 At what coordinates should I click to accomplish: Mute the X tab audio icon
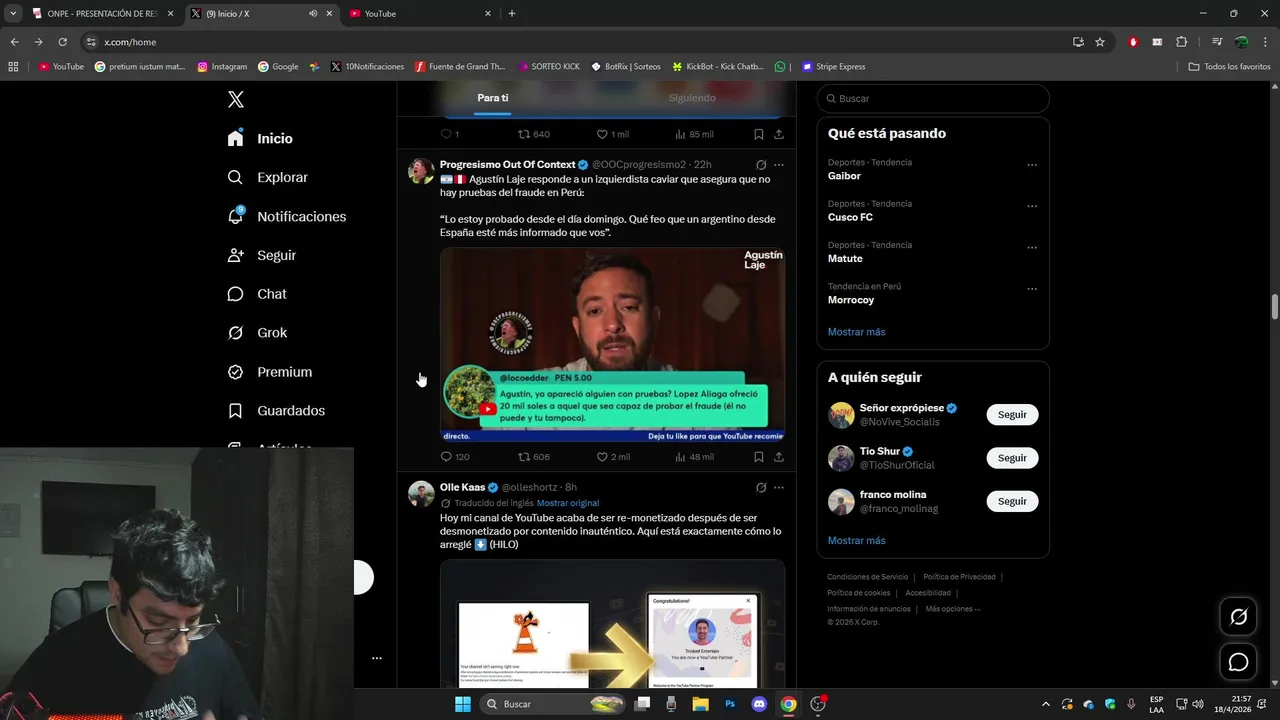point(313,14)
